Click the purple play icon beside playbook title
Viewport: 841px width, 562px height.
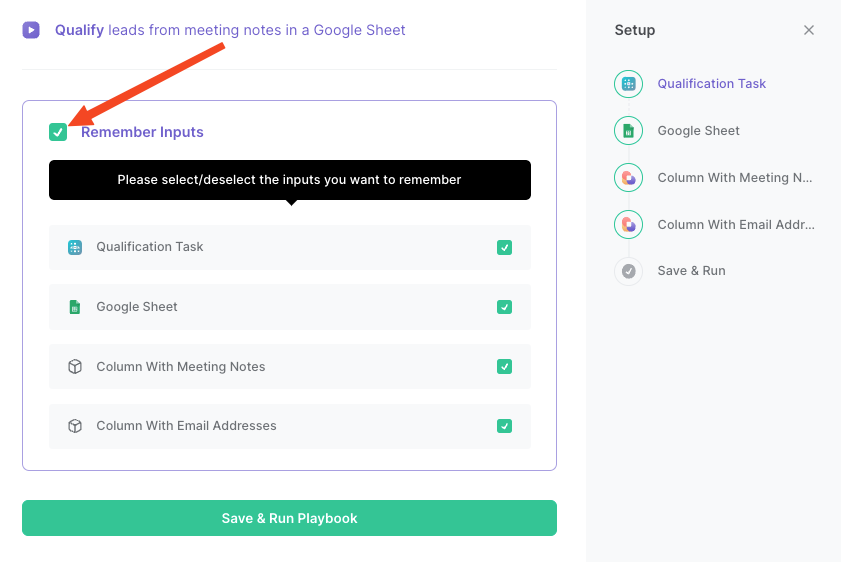pyautogui.click(x=31, y=30)
